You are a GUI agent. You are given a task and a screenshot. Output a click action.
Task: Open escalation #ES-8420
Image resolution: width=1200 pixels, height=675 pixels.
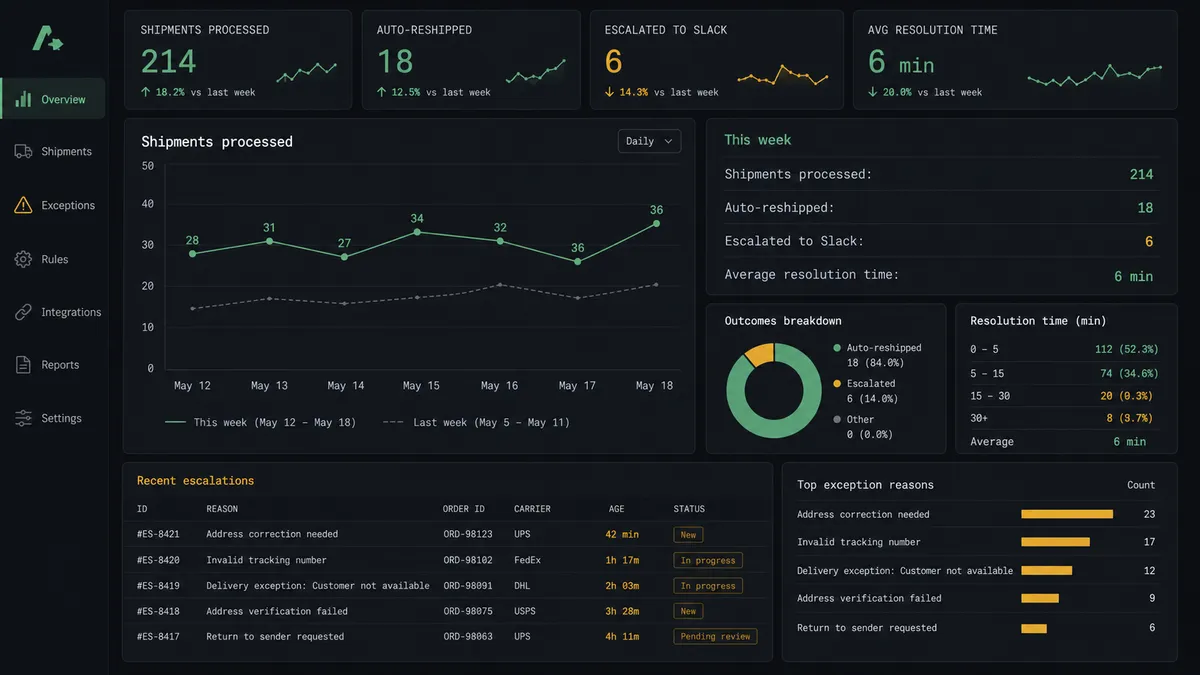coord(158,560)
